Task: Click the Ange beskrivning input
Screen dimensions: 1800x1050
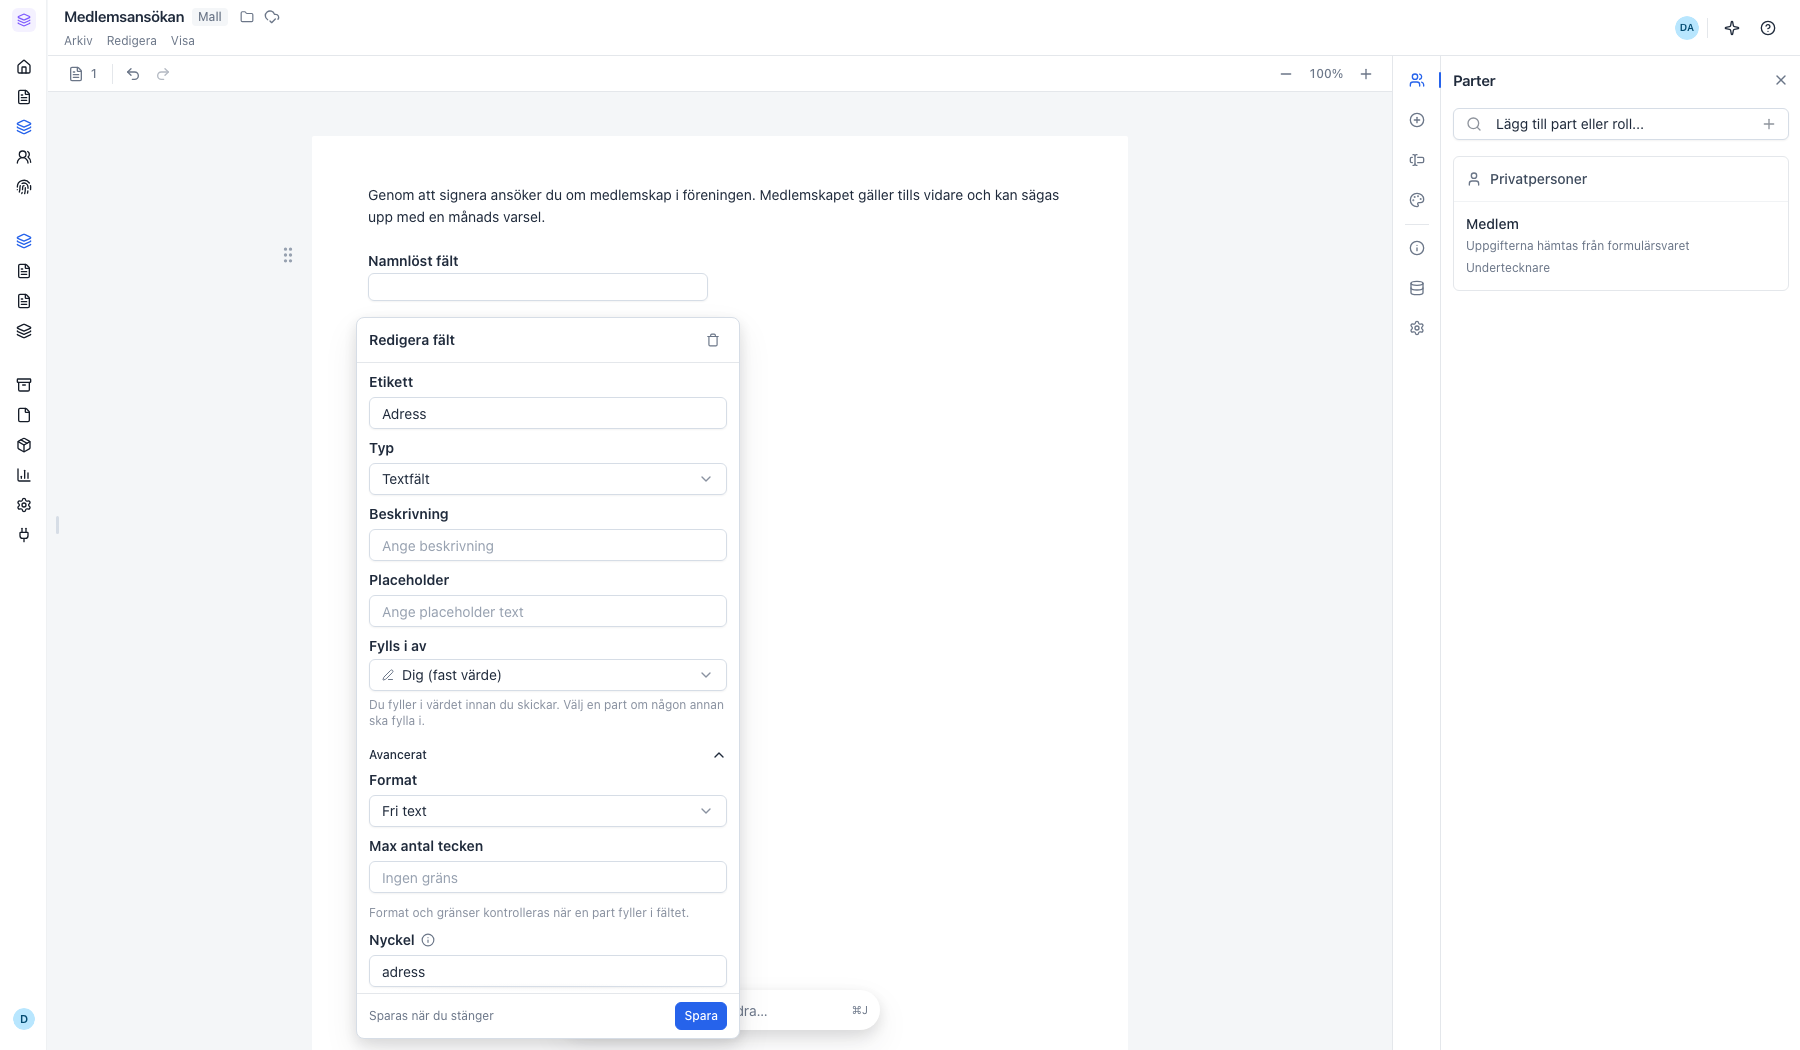Action: tap(548, 545)
